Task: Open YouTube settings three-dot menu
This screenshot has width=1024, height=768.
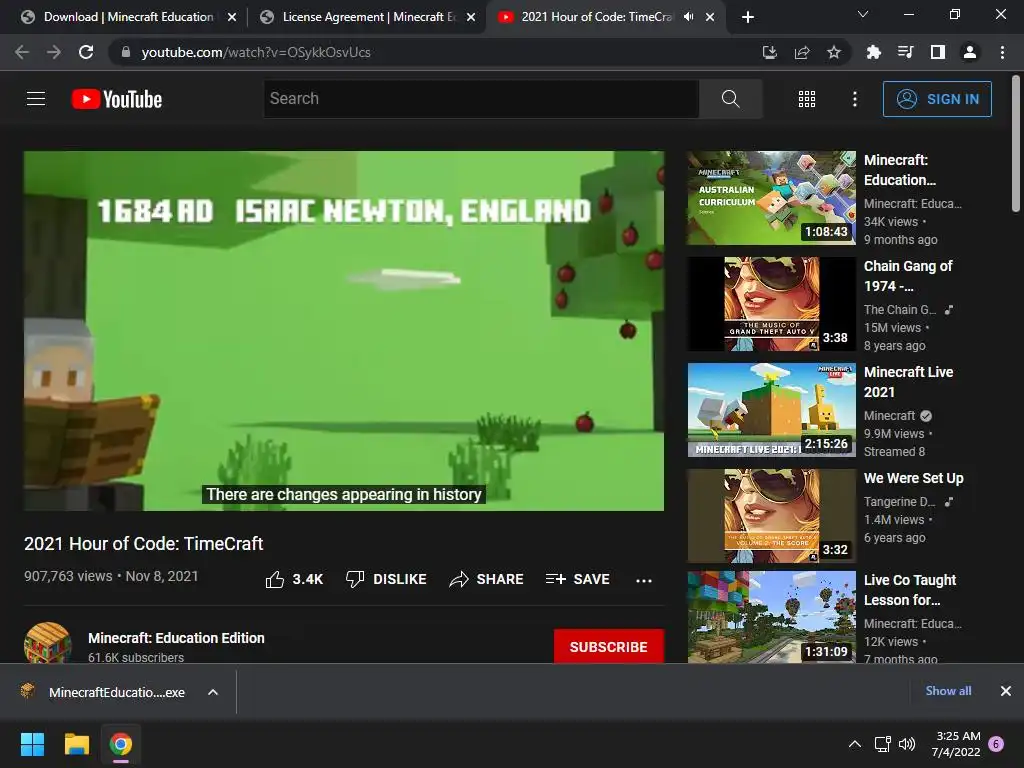Action: tap(854, 99)
